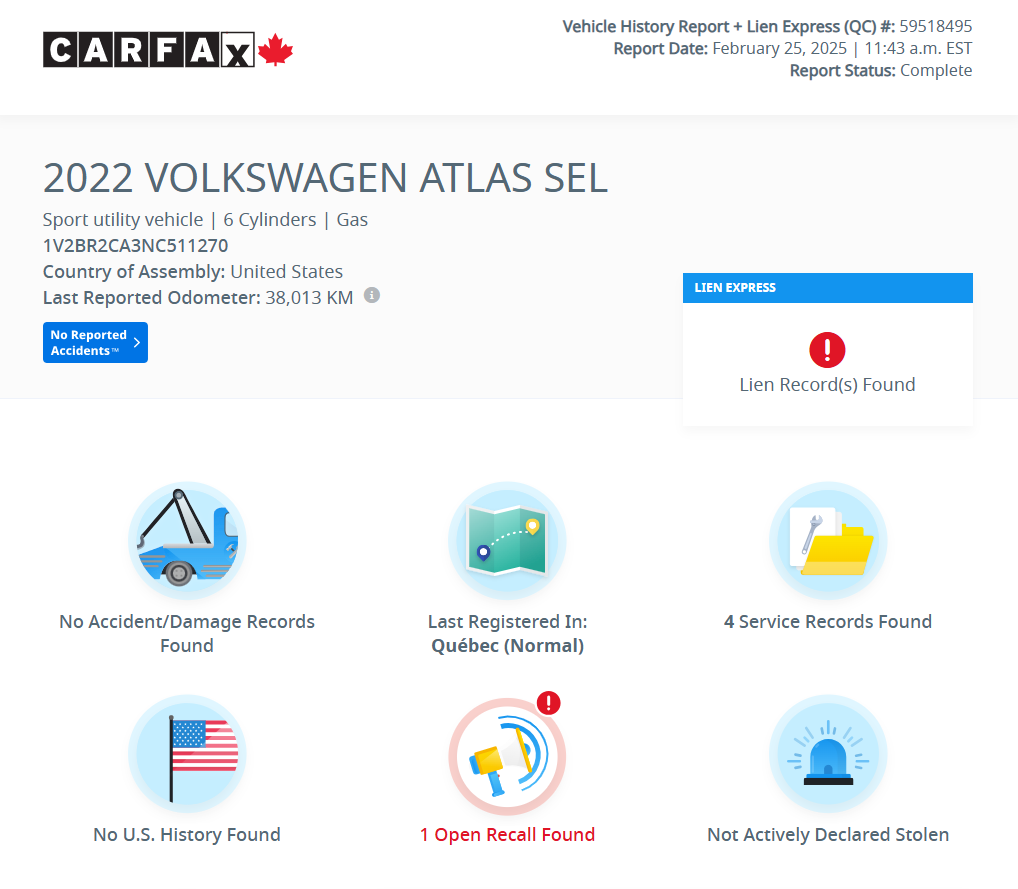Click the Report Status Complete text

click(x=881, y=70)
